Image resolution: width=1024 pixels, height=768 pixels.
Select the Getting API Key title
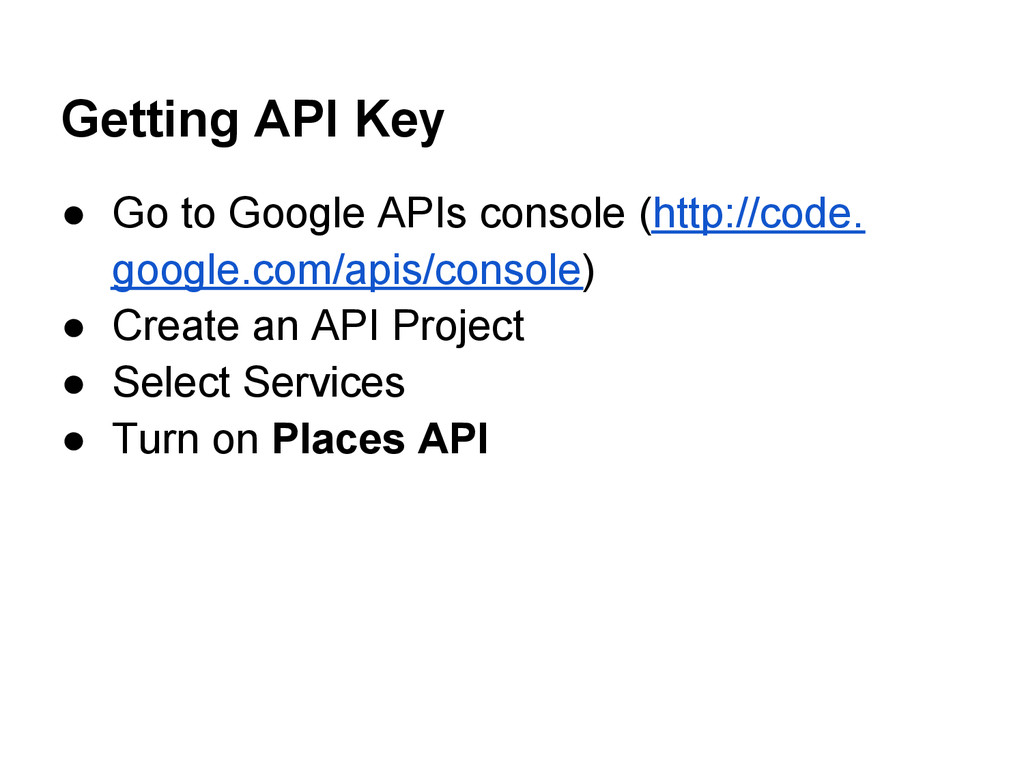[x=253, y=120]
